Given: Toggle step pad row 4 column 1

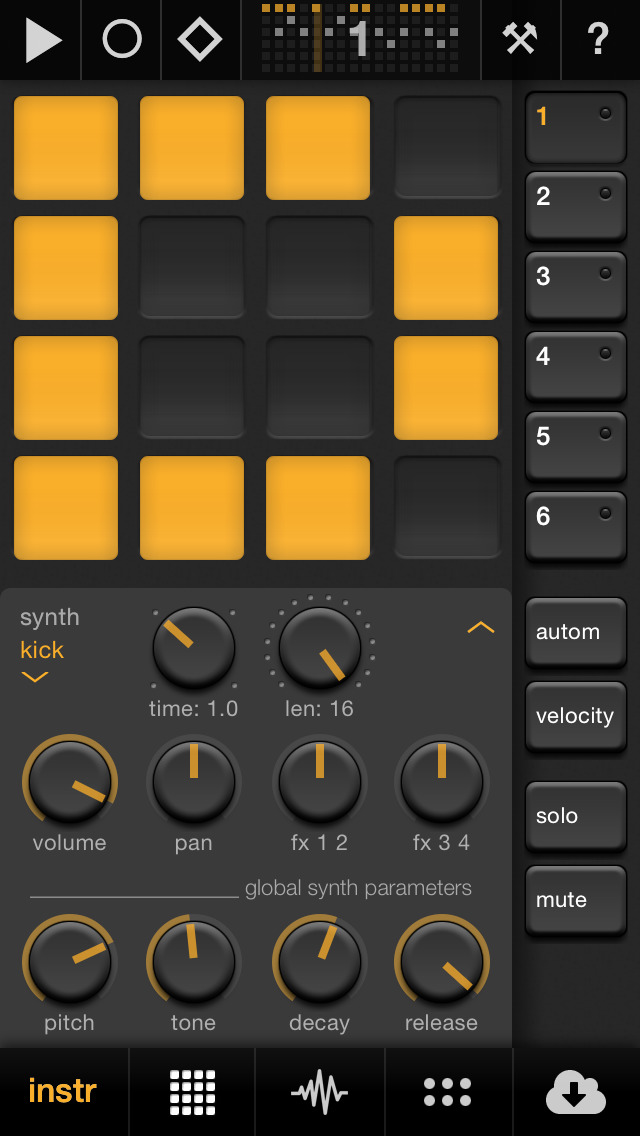Looking at the screenshot, I should (x=66, y=508).
